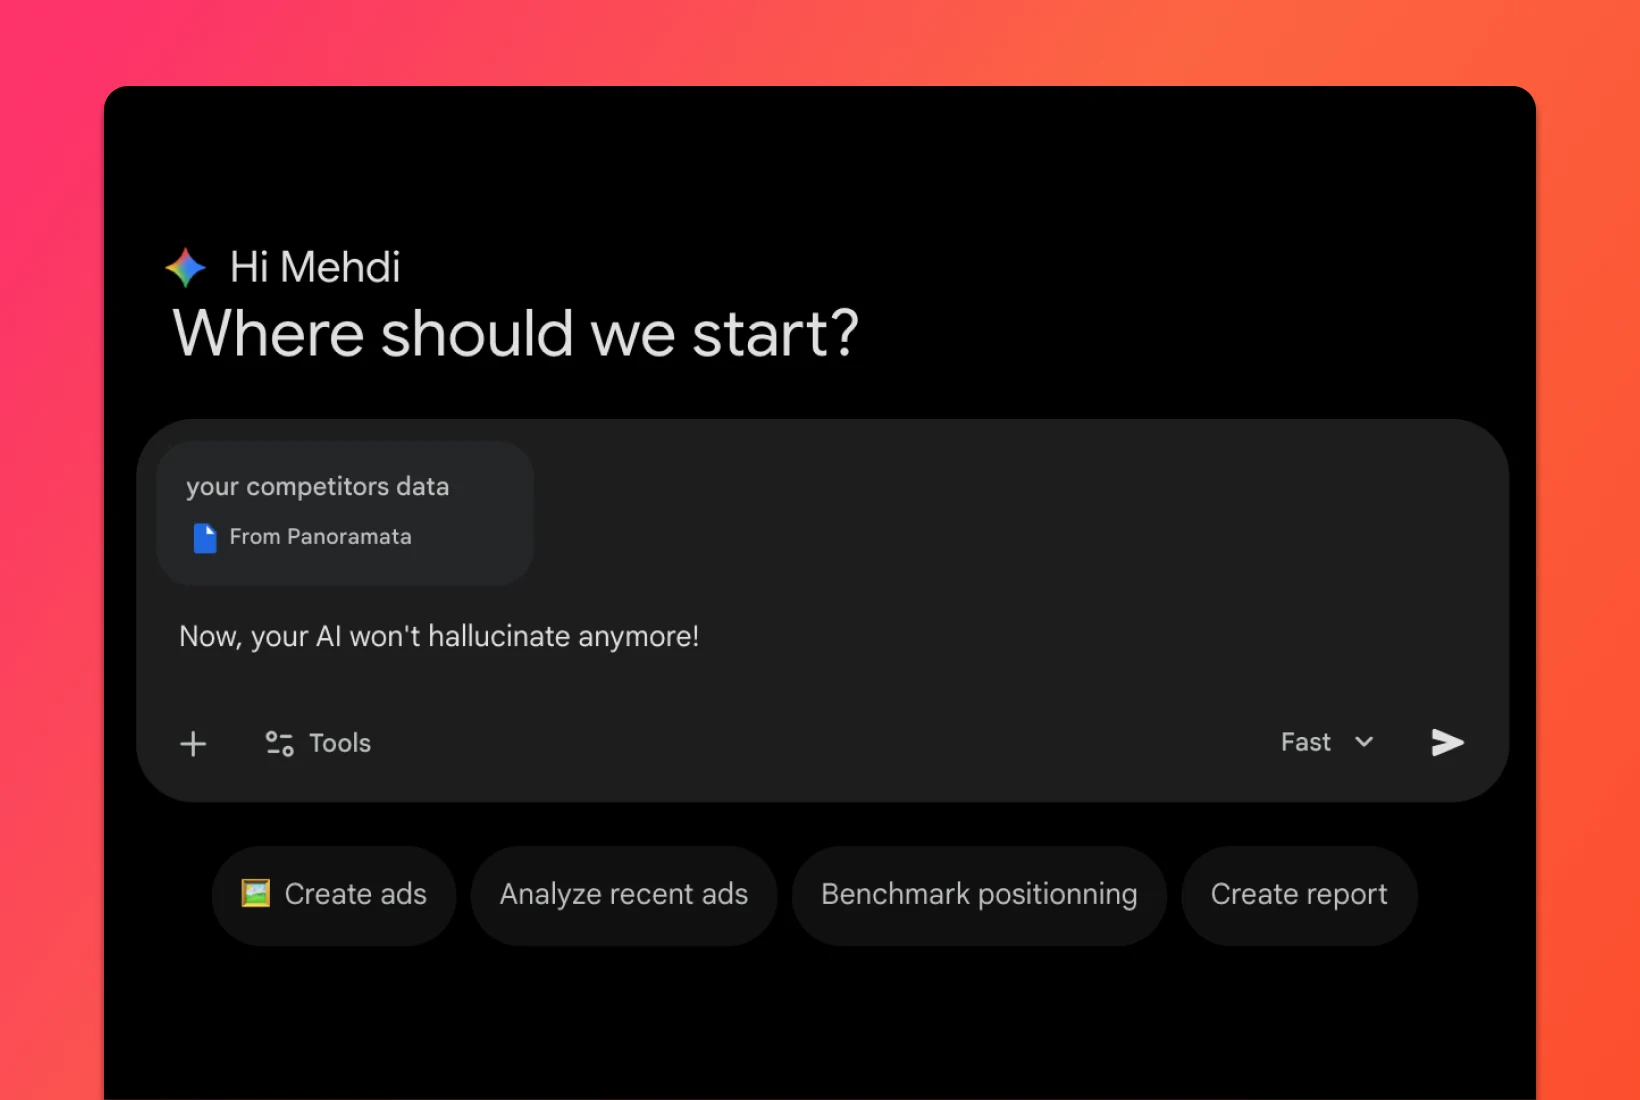
Task: Click the Hi Mehdi greeting text
Action: coord(313,266)
